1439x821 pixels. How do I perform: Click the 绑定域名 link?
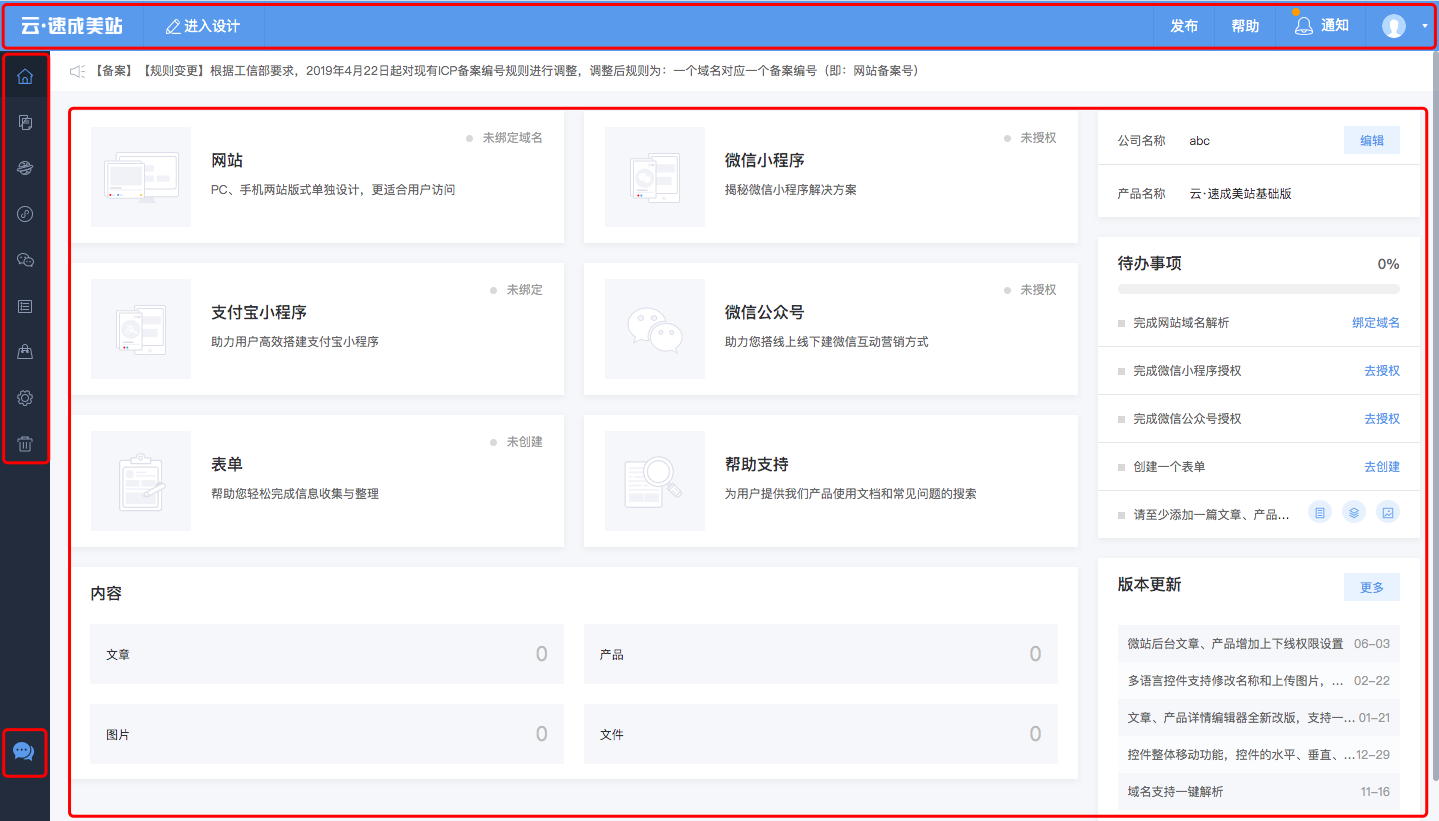coord(1376,323)
